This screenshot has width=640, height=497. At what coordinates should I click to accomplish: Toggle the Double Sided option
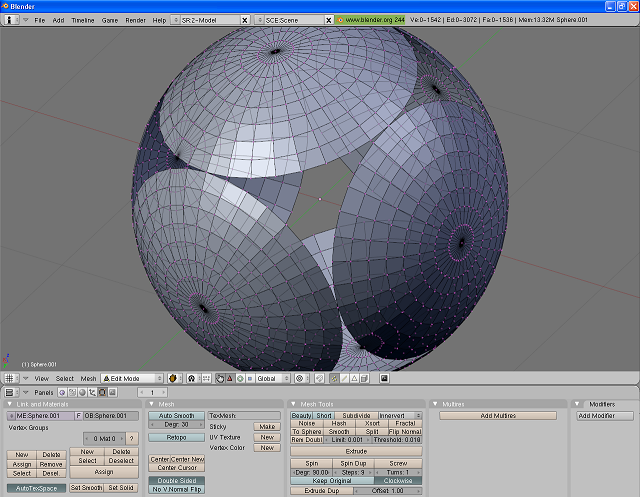pos(176,480)
